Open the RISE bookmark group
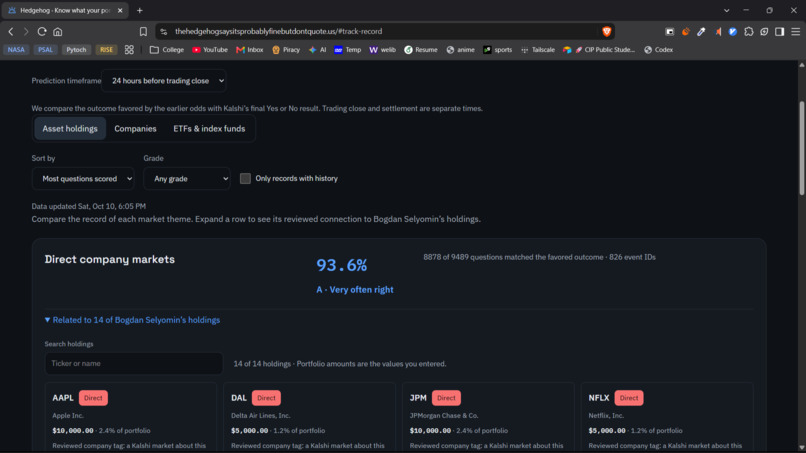 pyautogui.click(x=106, y=50)
